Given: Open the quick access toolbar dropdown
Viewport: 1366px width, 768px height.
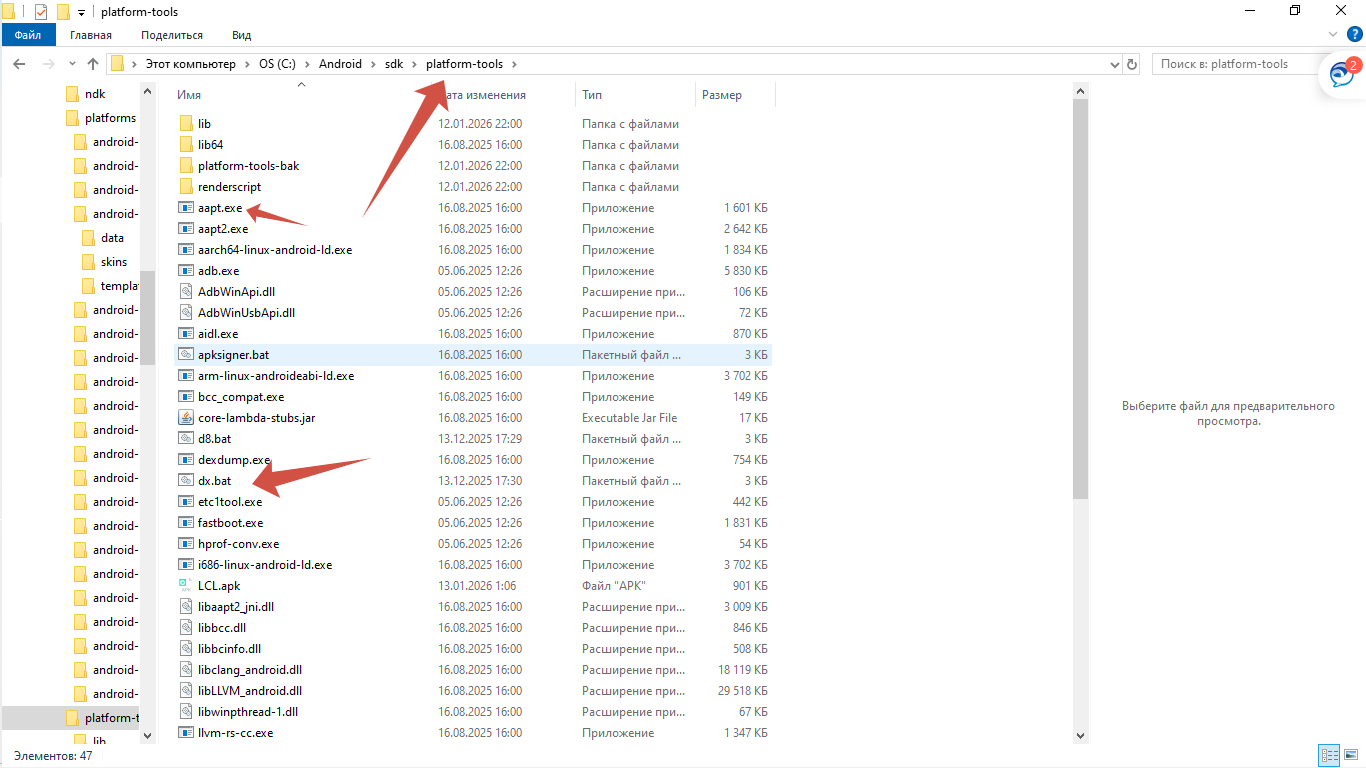Looking at the screenshot, I should pos(81,11).
